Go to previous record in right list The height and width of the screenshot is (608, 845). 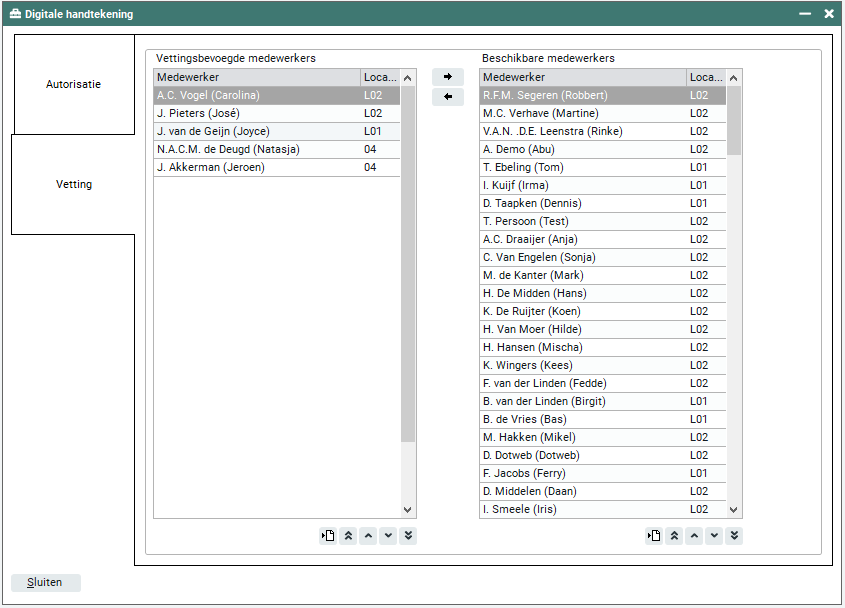point(694,536)
